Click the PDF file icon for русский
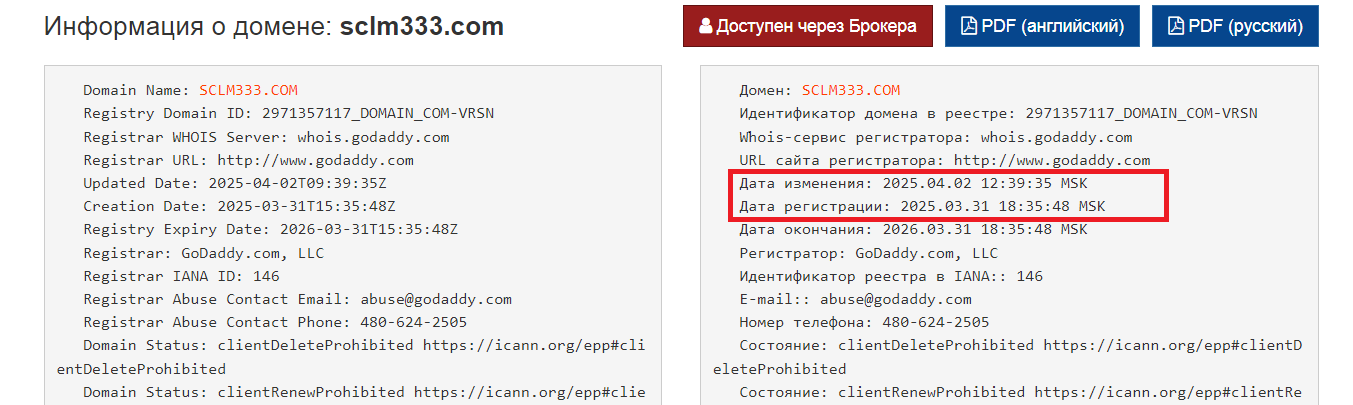 tap(1176, 26)
